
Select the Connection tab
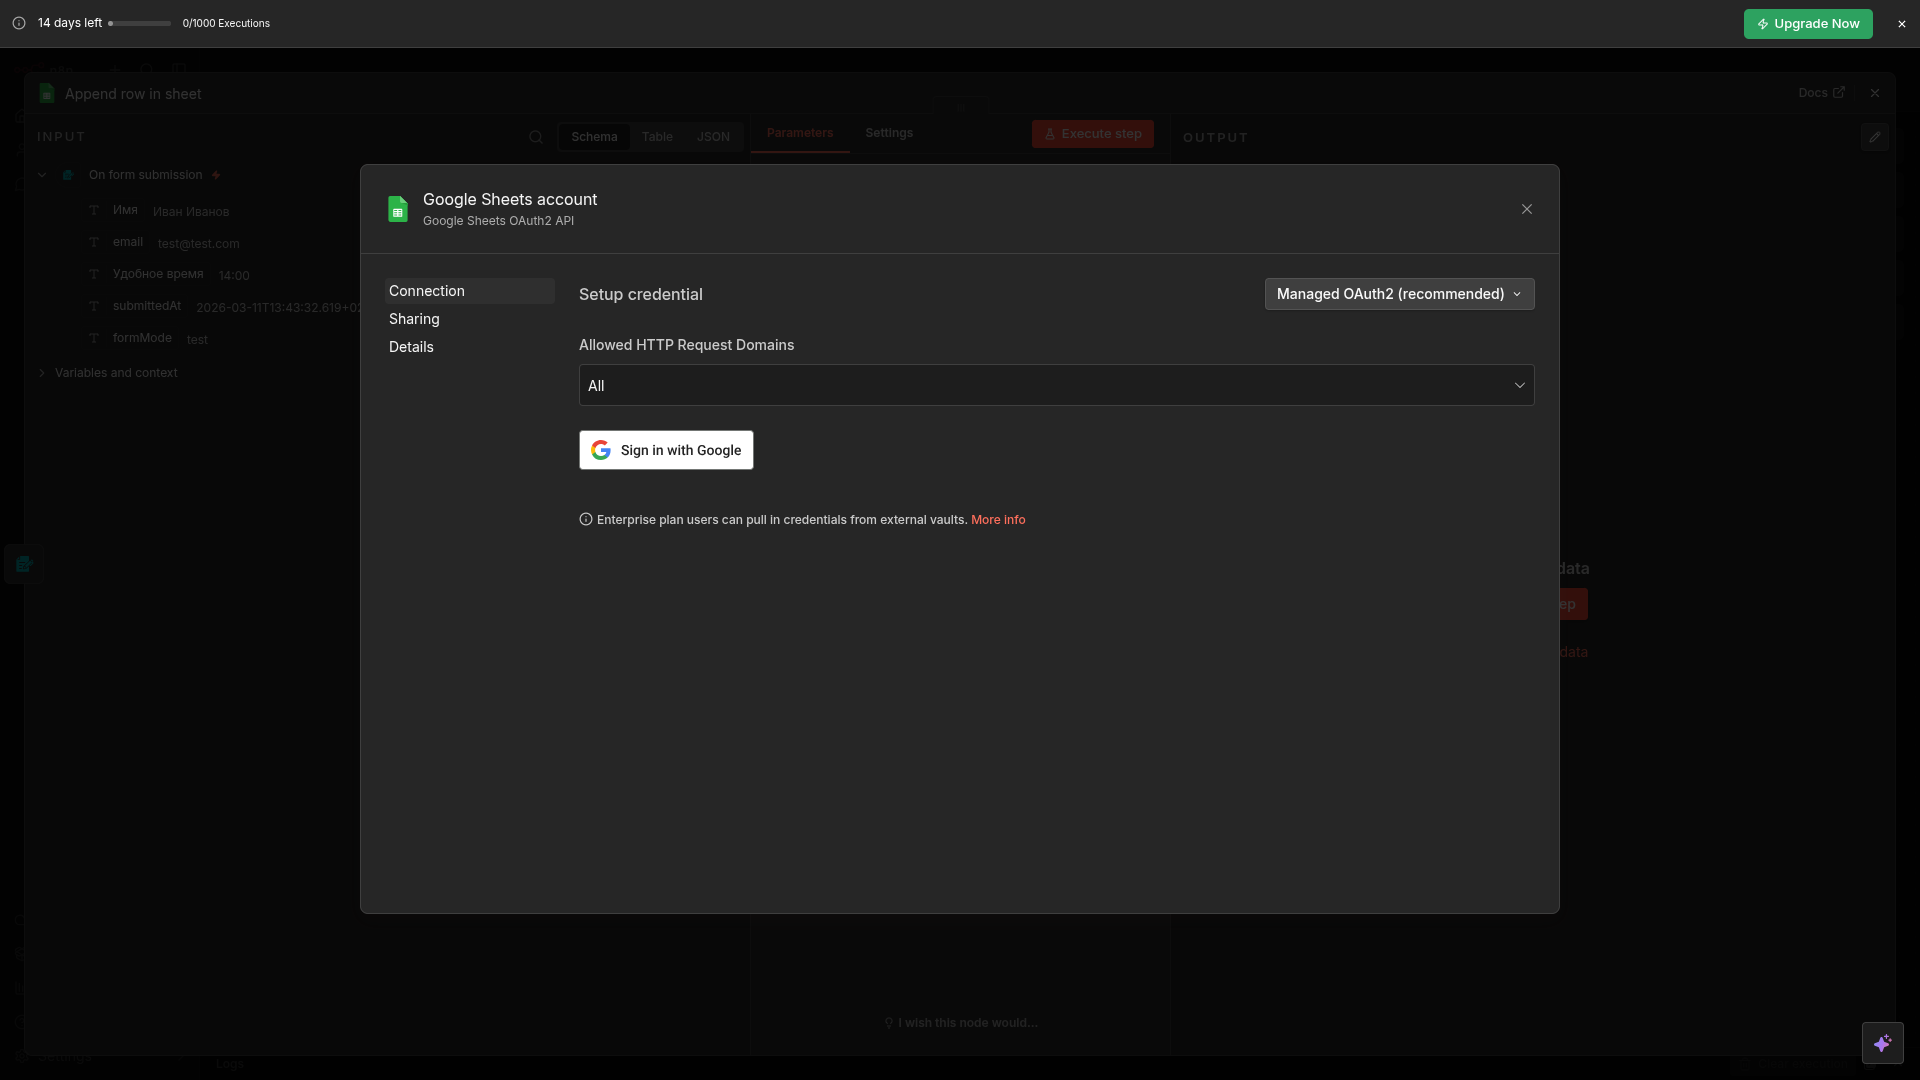(427, 291)
